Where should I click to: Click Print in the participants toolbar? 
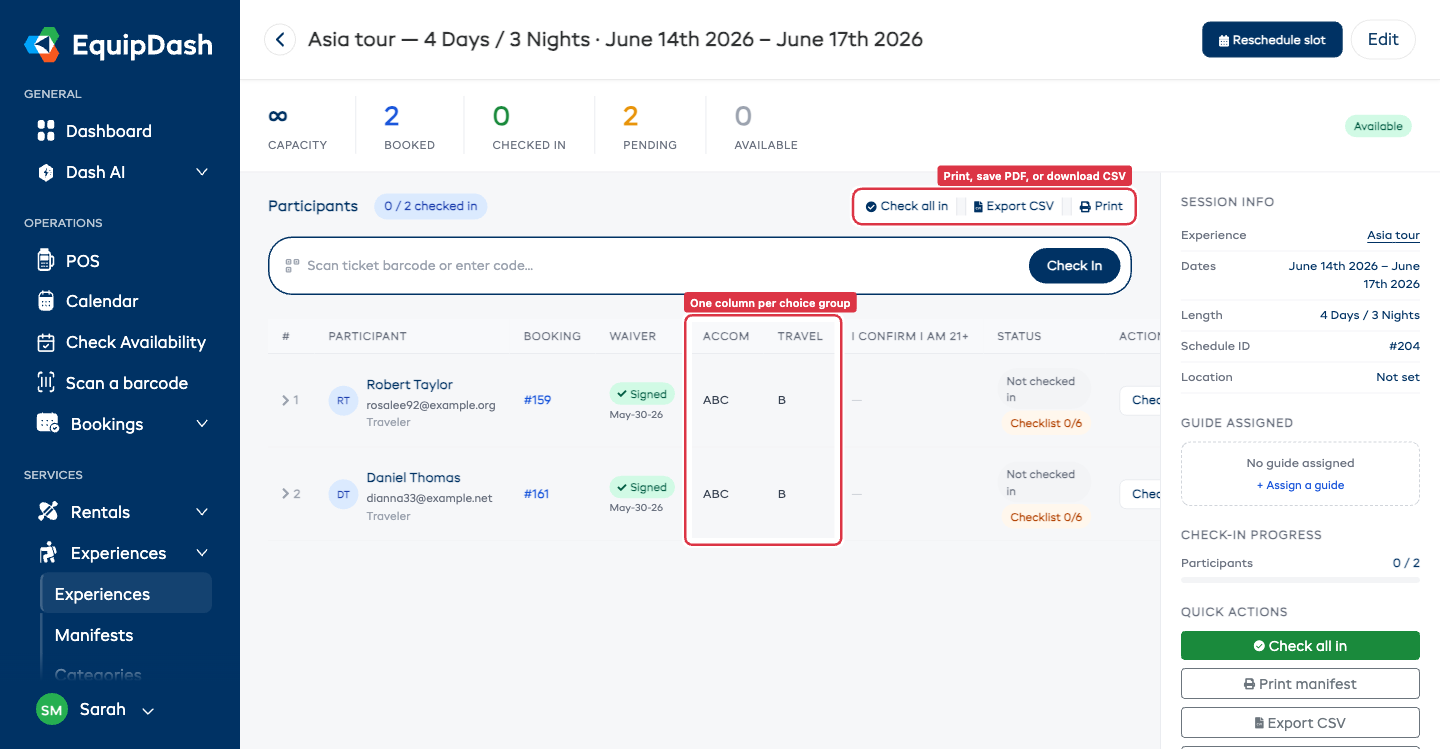[x=1101, y=206]
